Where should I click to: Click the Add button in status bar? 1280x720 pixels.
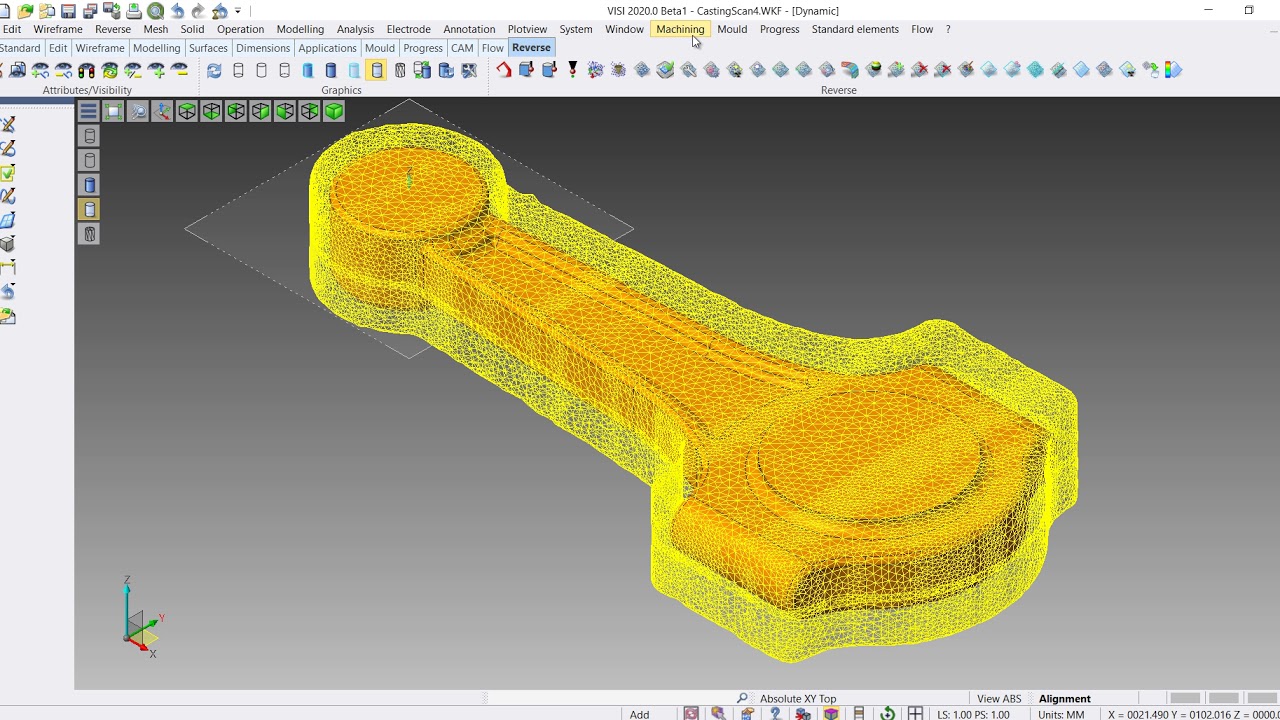click(639, 714)
